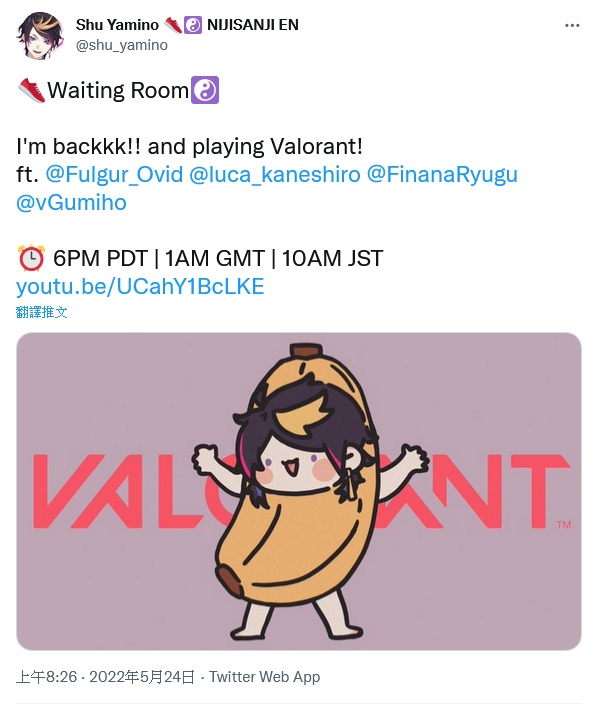Click the NIJISANJI EN text in name
This screenshot has height=704, width=598.
253,25
